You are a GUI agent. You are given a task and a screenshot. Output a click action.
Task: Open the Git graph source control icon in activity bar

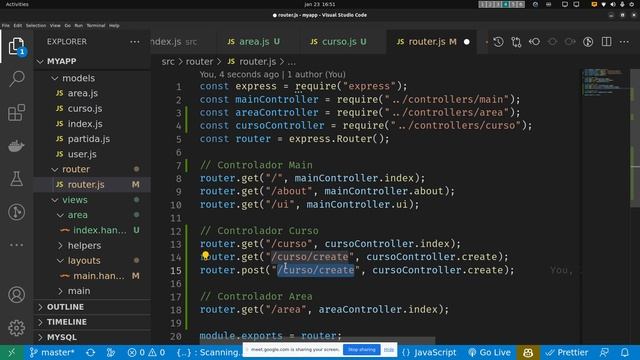pos(16,212)
